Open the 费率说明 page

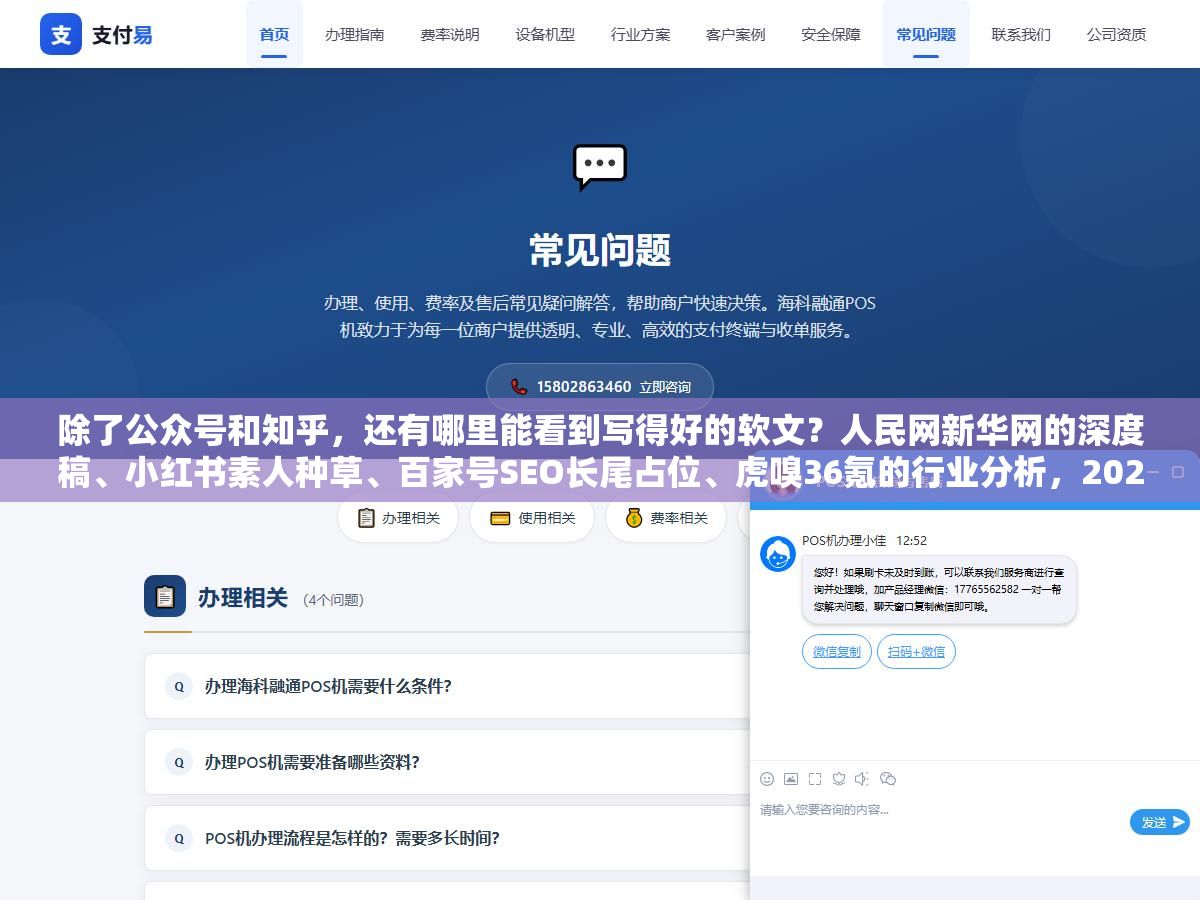(x=450, y=34)
